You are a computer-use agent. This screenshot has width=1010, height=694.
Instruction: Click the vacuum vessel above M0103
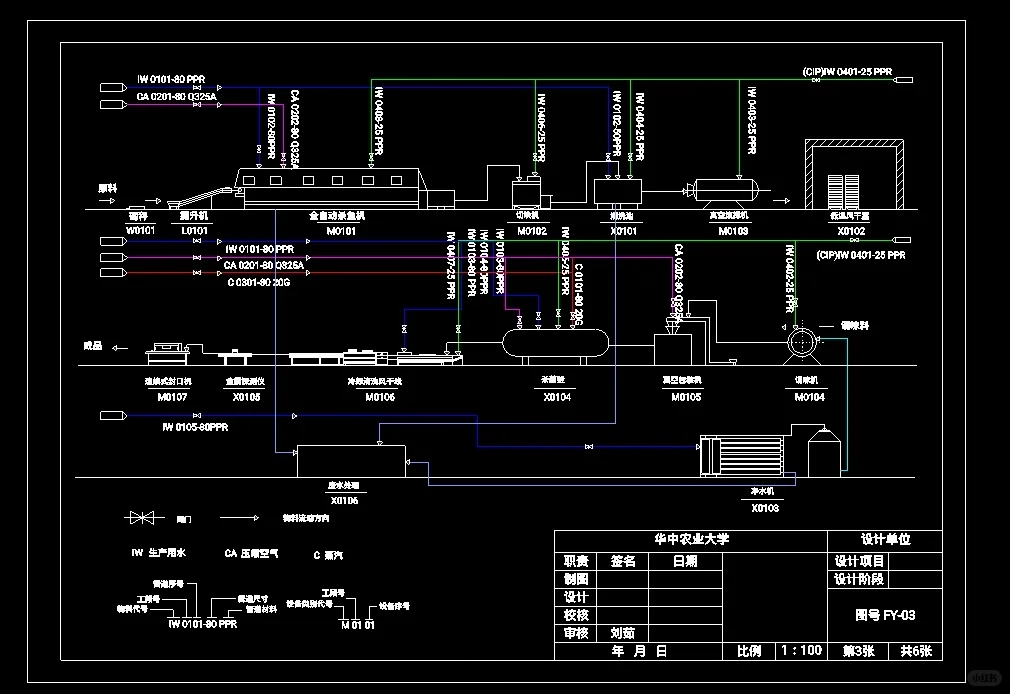click(x=725, y=191)
